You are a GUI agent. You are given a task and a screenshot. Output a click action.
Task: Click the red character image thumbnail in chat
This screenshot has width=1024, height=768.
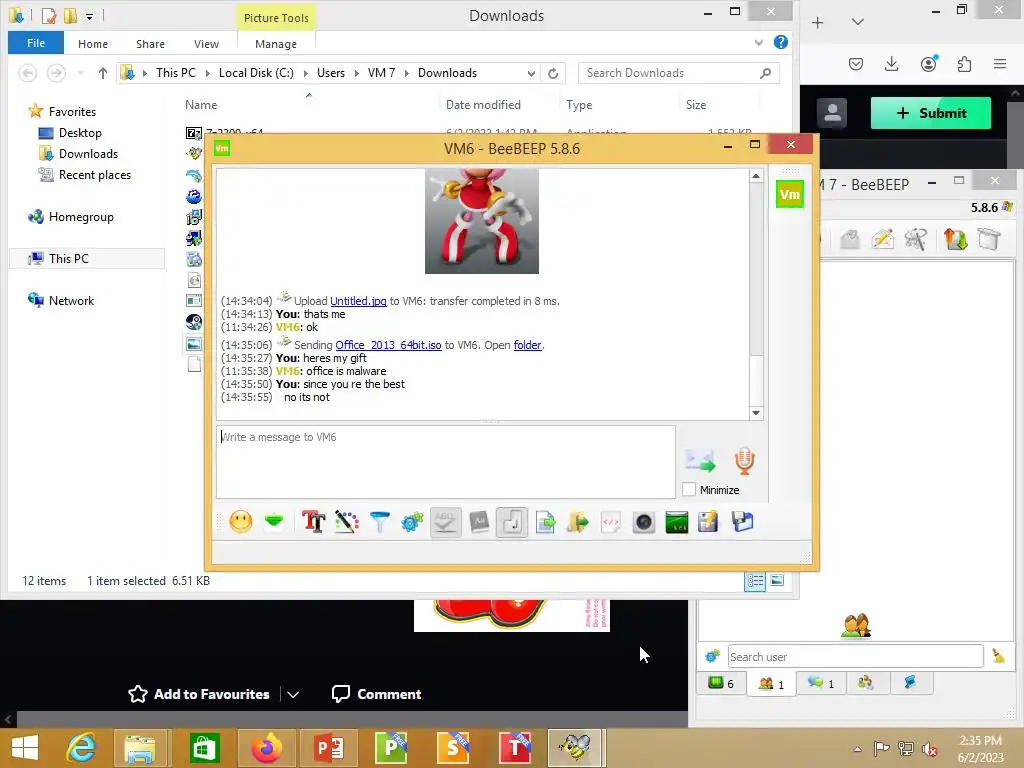coord(482,221)
